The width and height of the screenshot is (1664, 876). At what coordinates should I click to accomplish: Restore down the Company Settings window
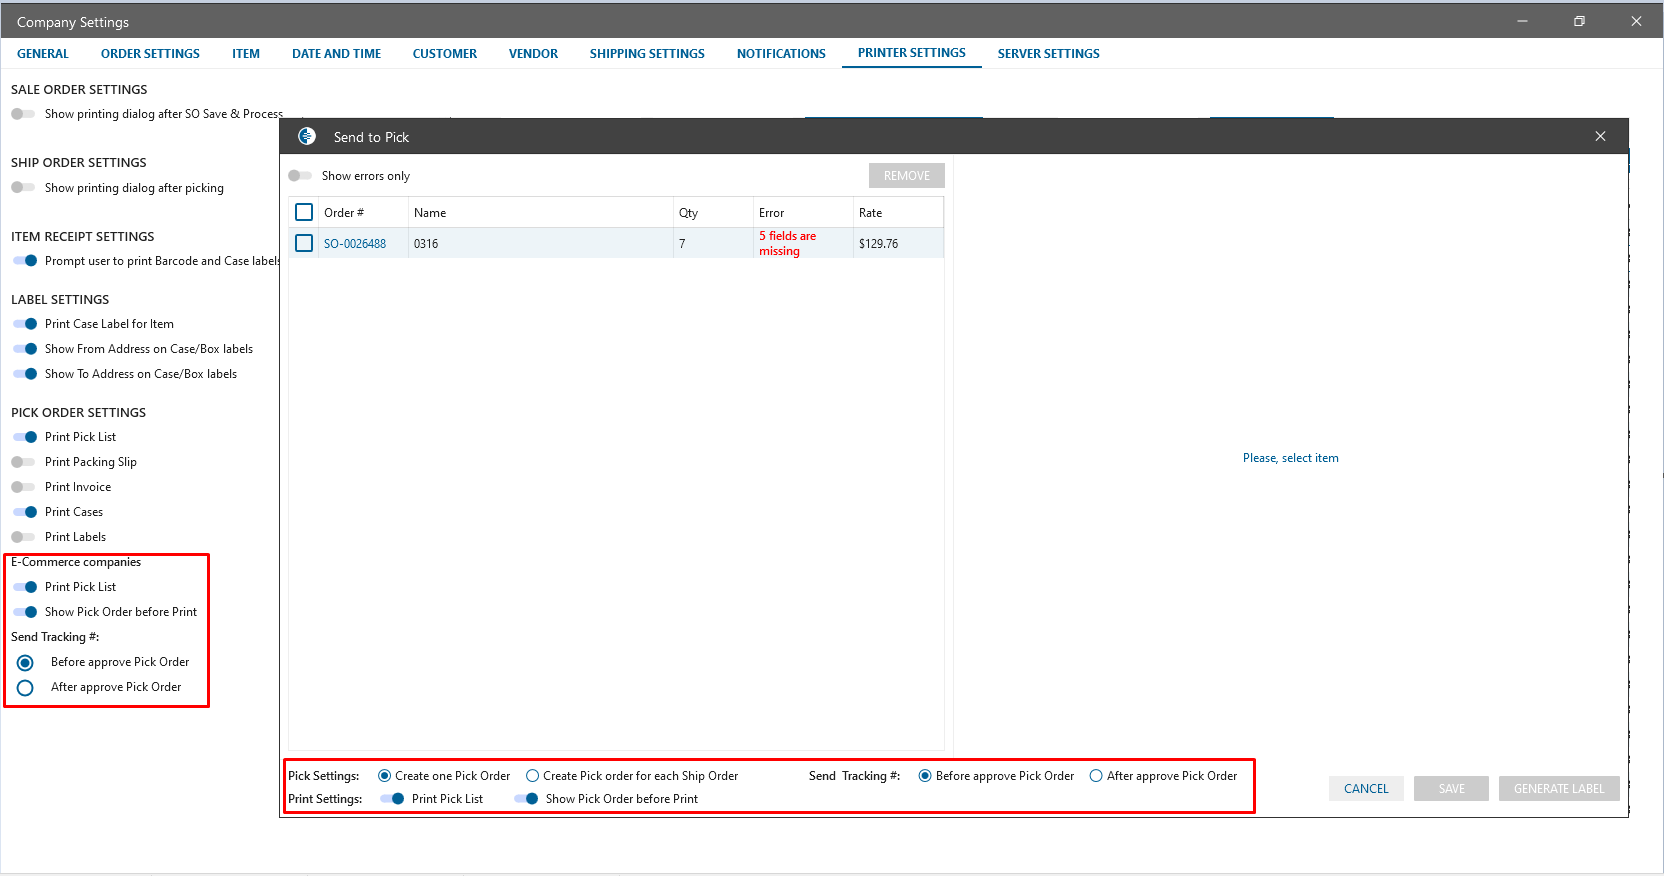1579,21
